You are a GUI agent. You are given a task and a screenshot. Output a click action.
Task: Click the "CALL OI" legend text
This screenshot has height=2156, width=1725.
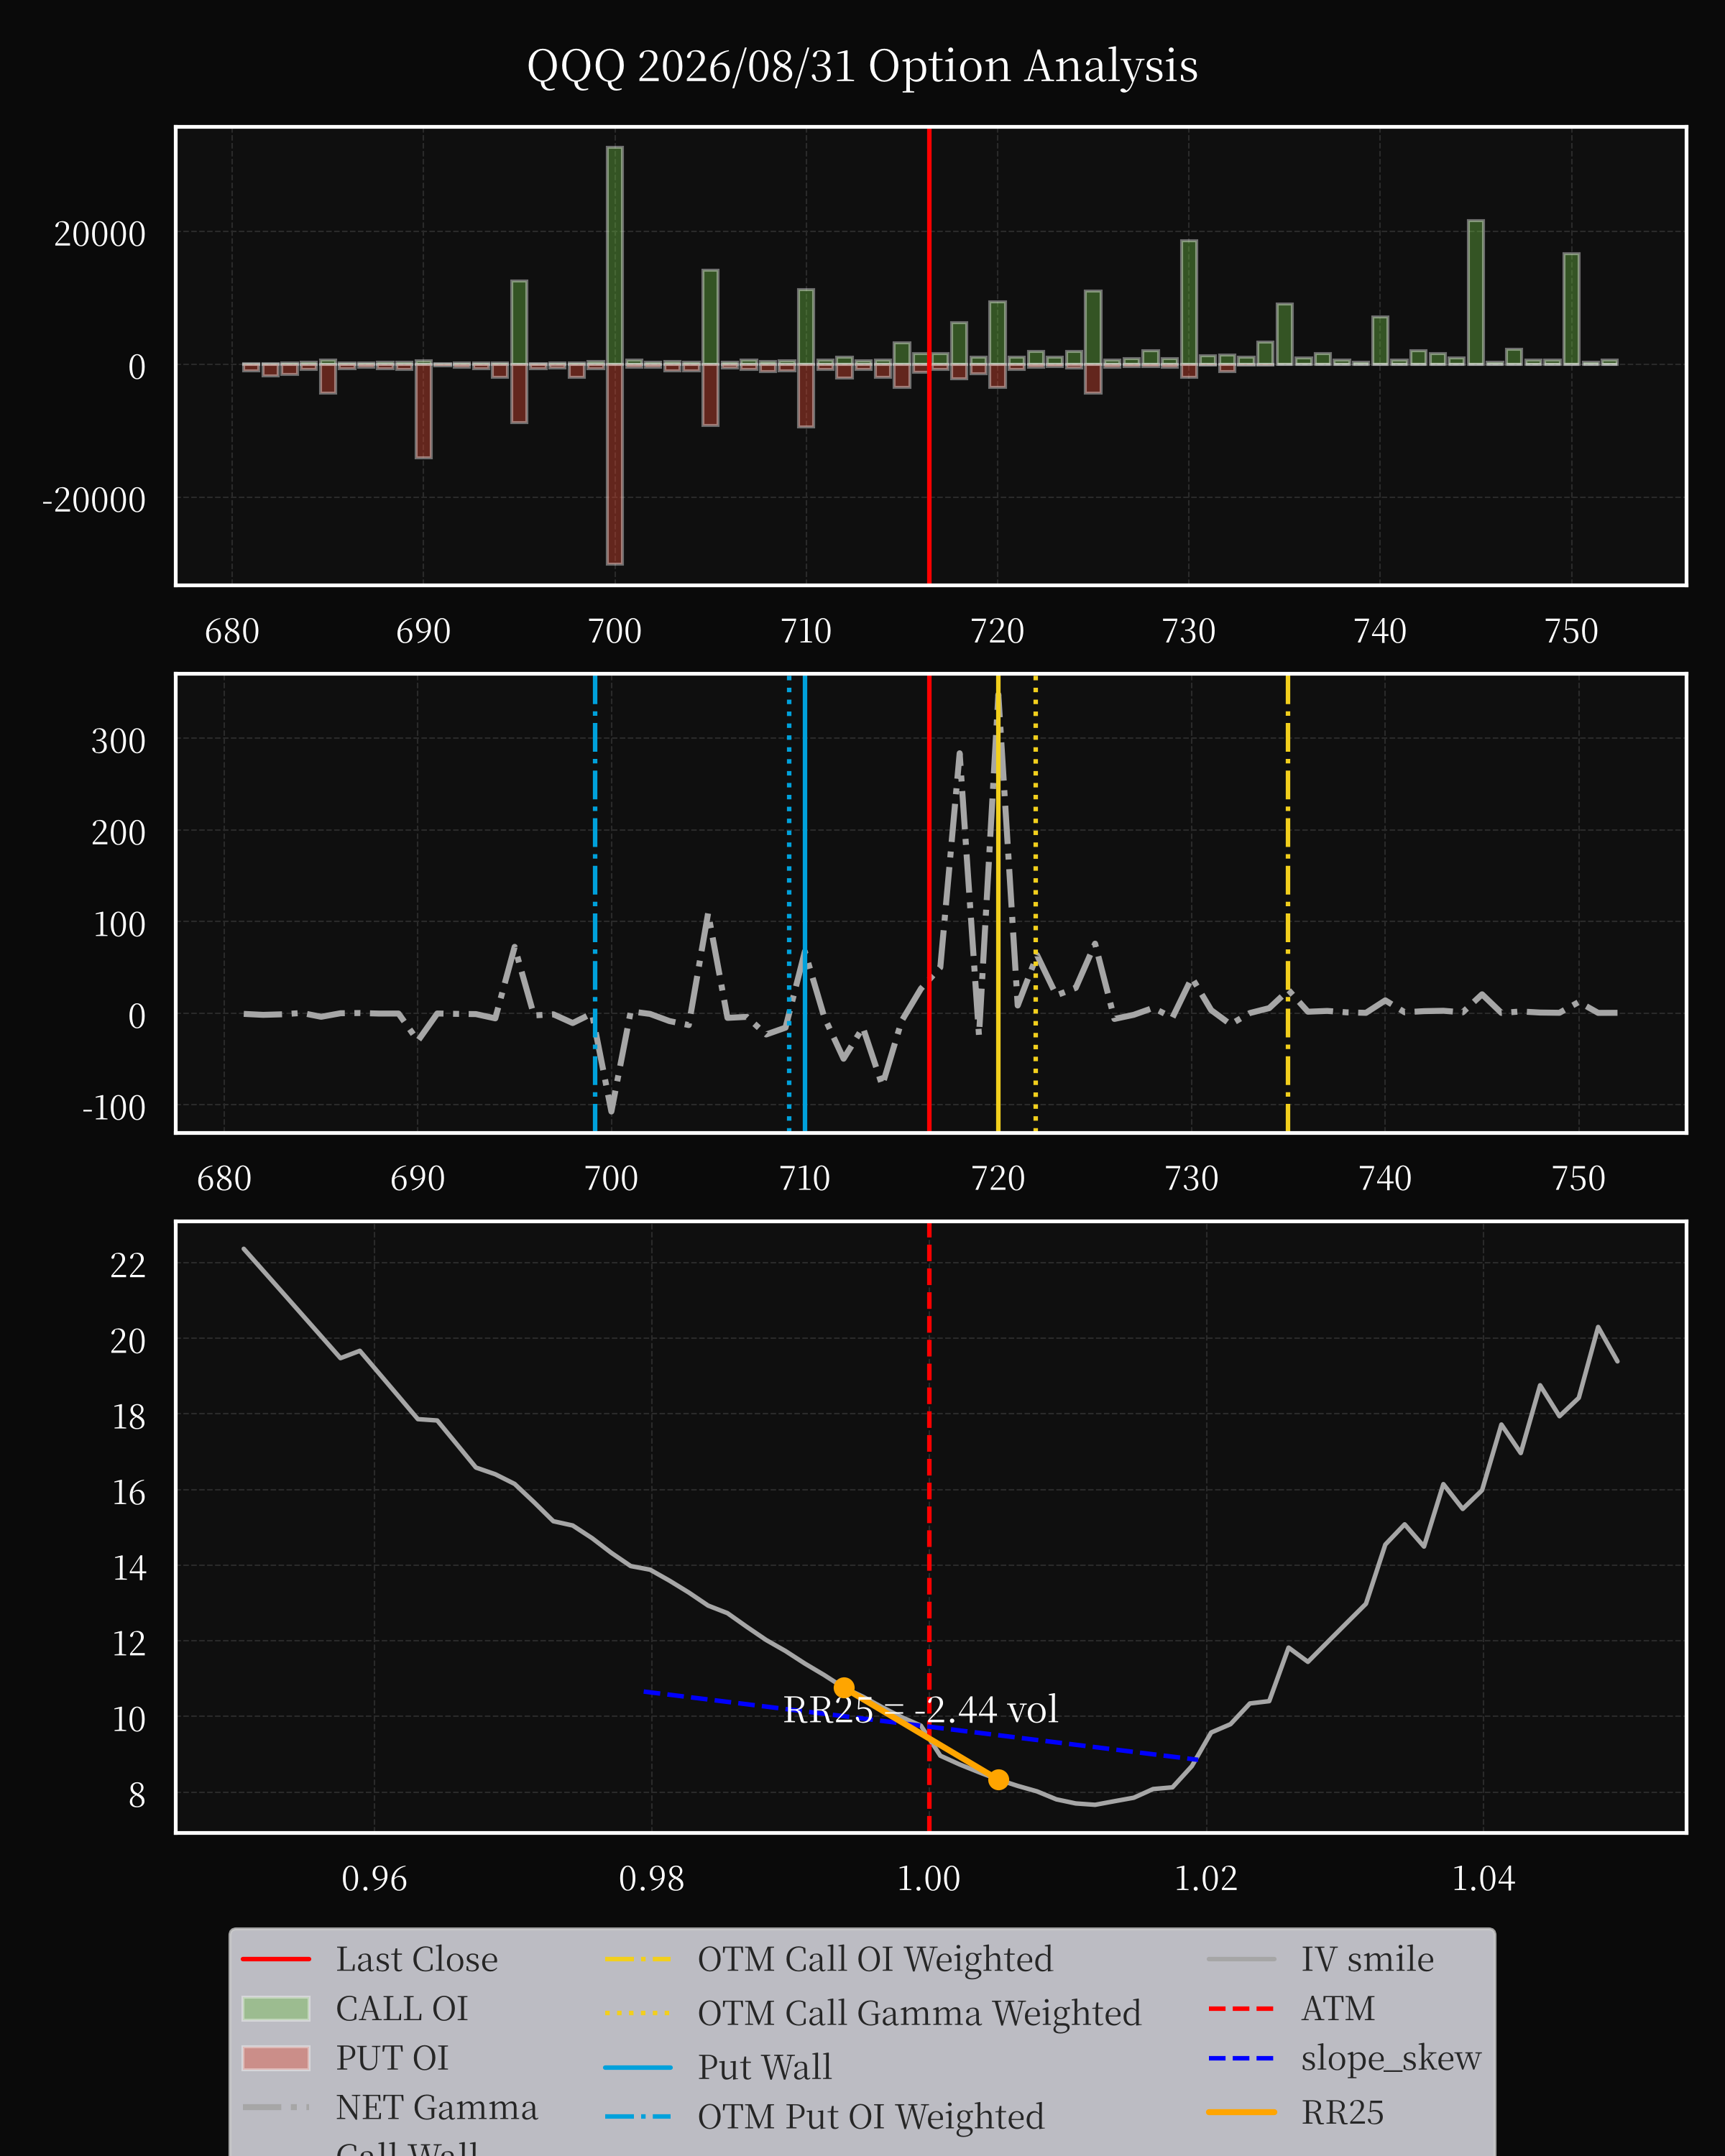[401, 2008]
